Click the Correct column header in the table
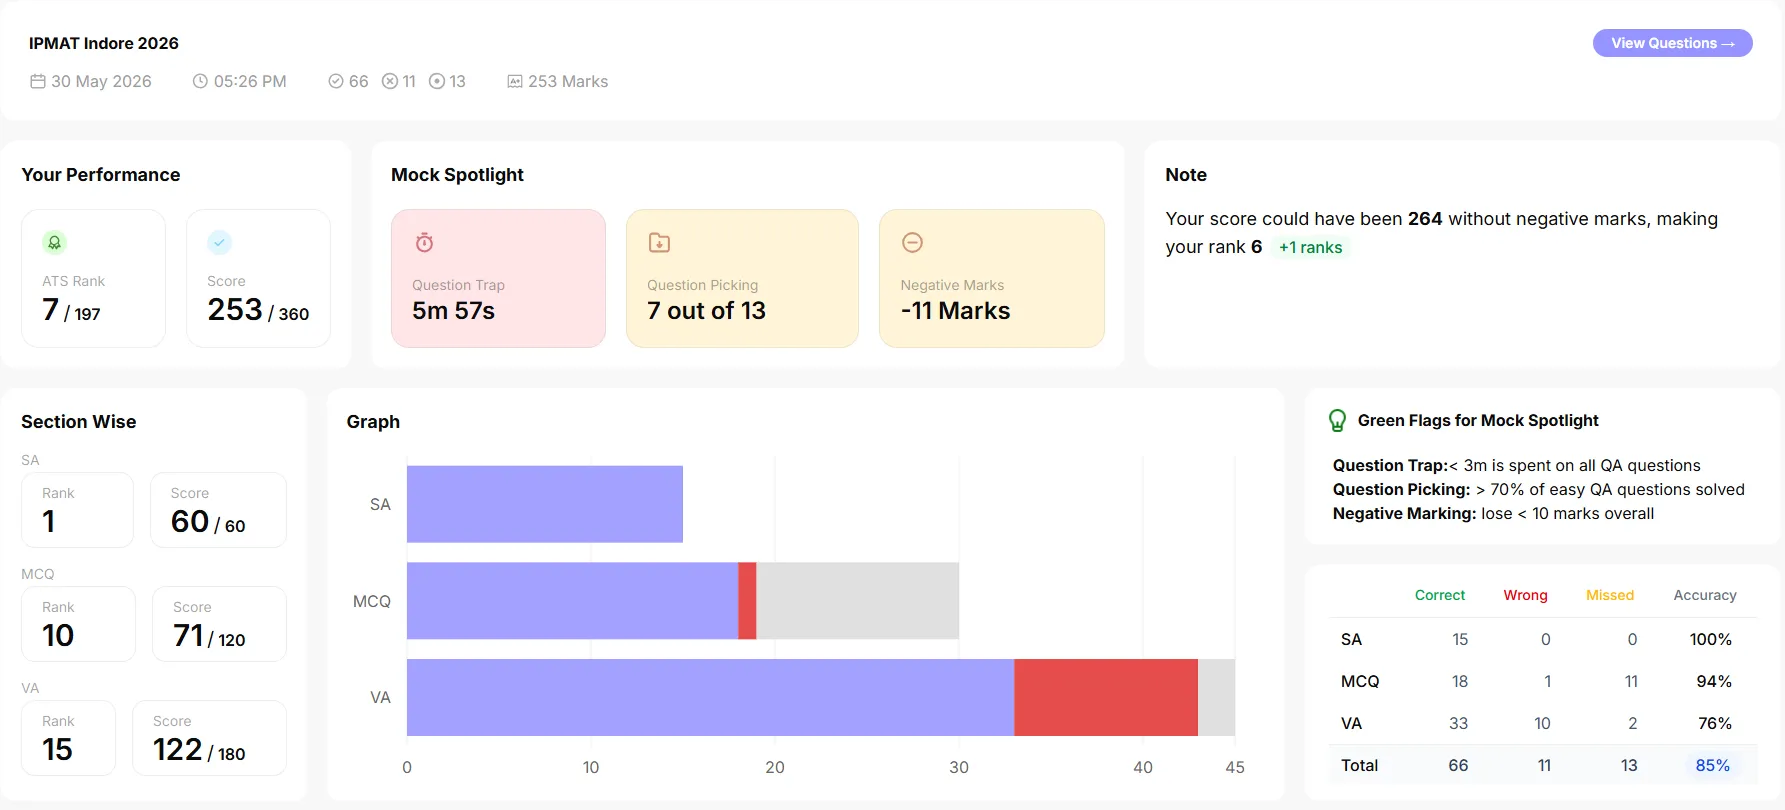Screen dimensions: 1785x810 point(1440,595)
